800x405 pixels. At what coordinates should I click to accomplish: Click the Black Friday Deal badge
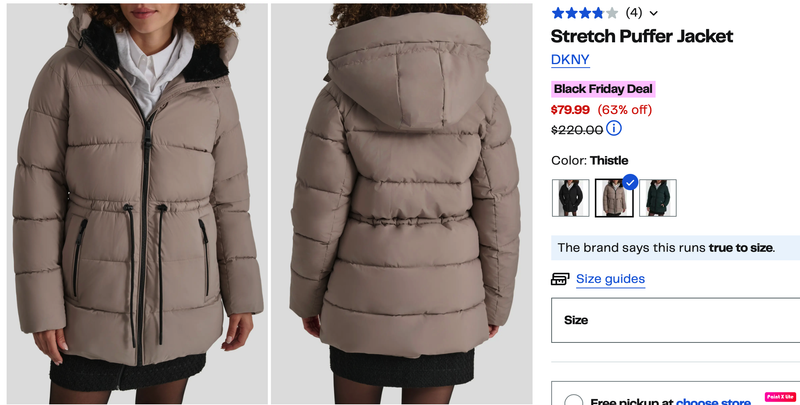(603, 89)
